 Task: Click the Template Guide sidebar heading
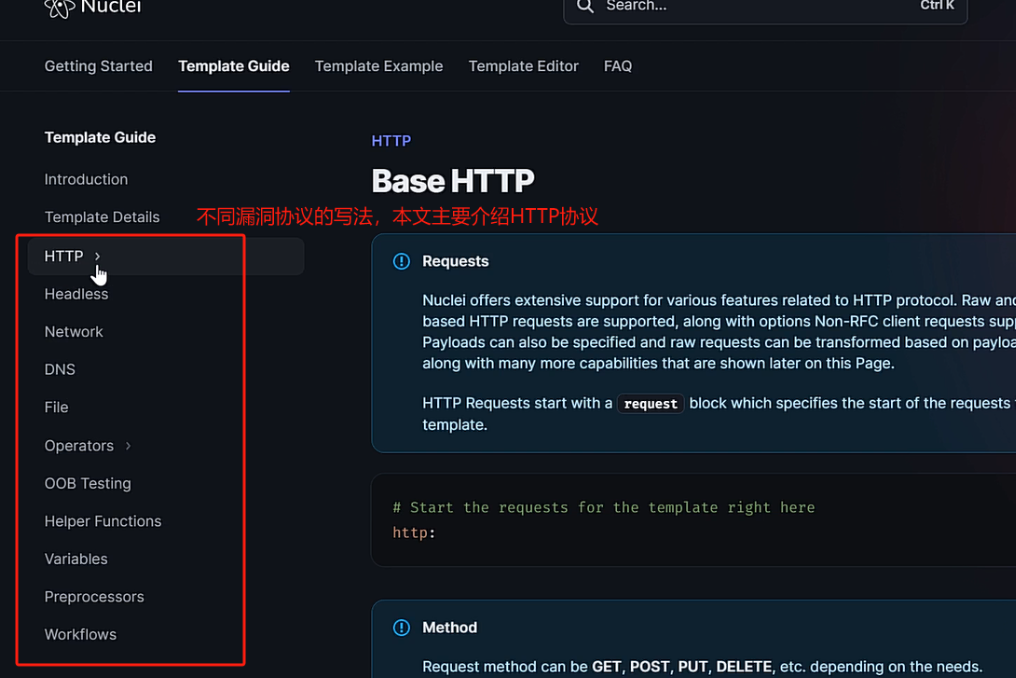click(x=100, y=137)
